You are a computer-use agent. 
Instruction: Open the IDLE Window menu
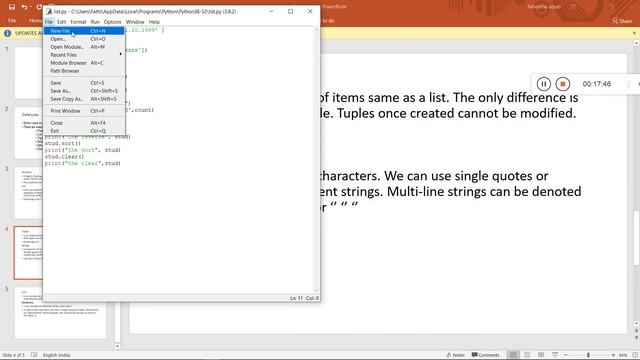135,22
